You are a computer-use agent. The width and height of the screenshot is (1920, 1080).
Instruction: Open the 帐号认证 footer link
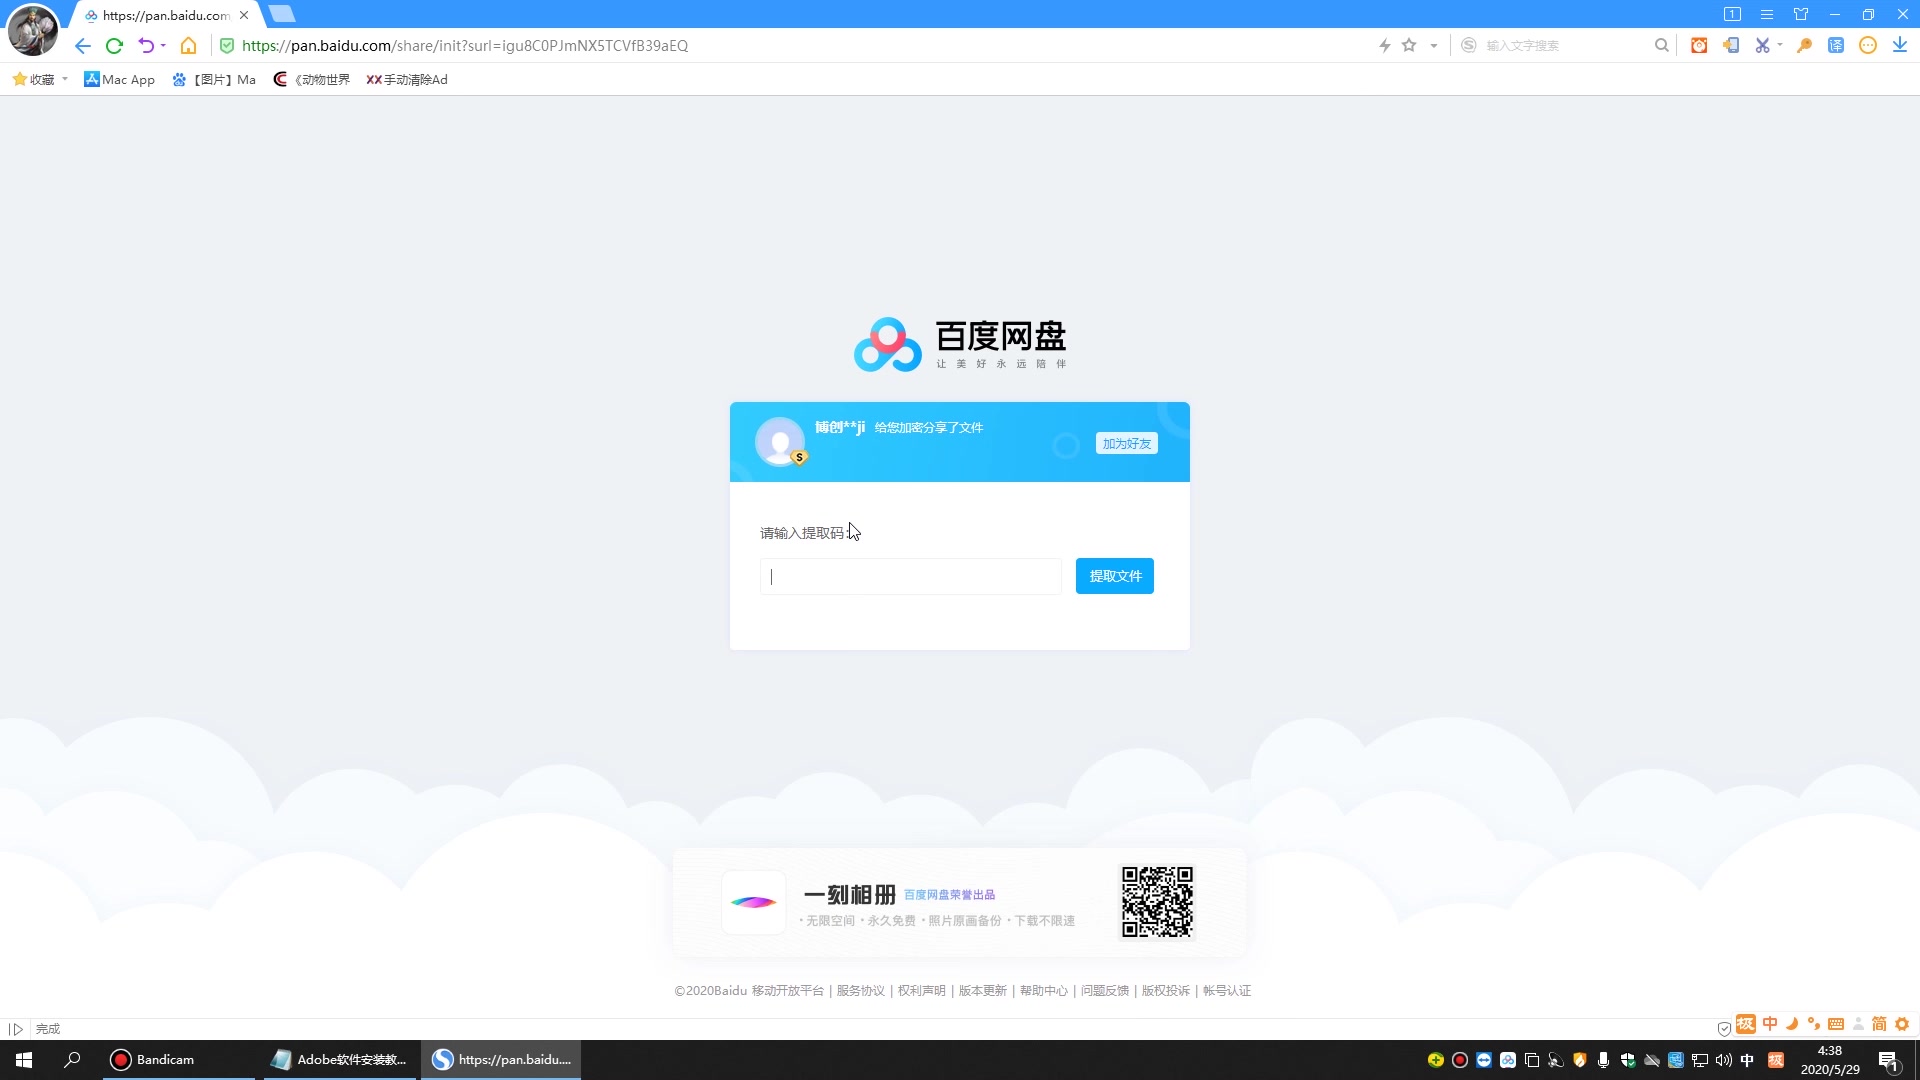1227,991
